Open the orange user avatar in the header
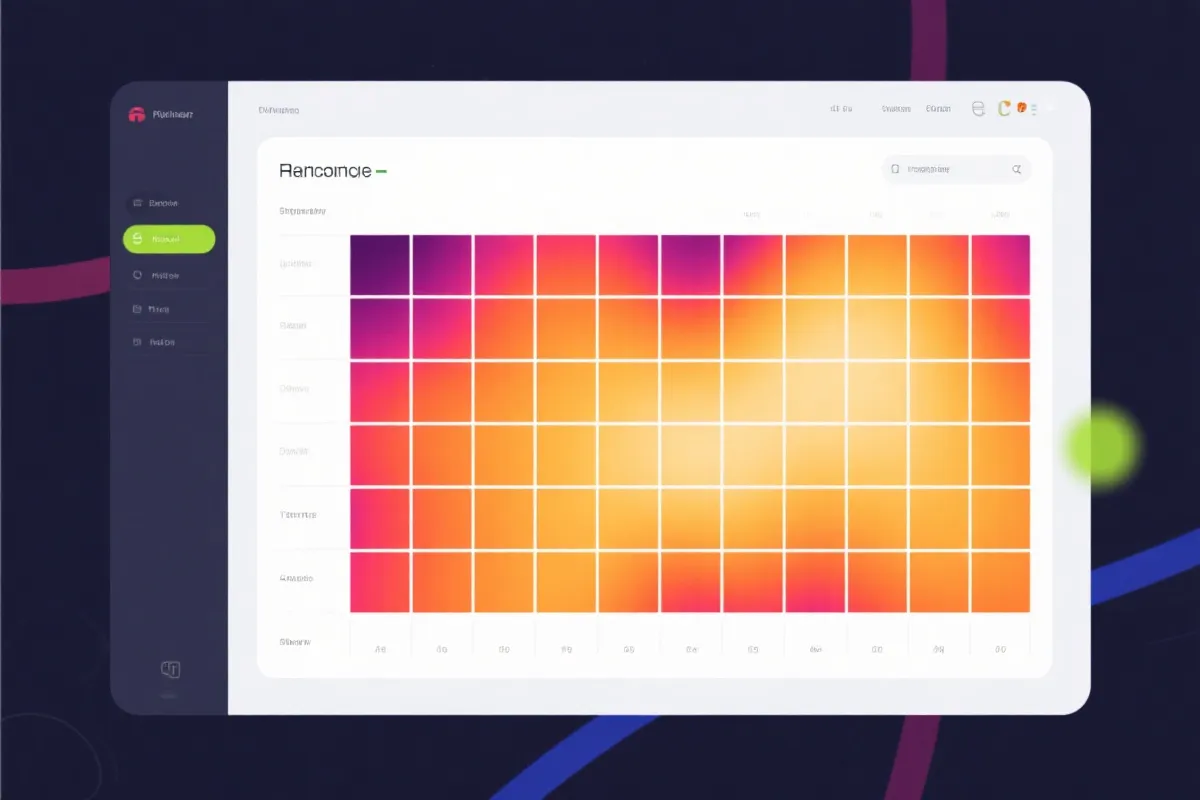The width and height of the screenshot is (1200, 800). 1022,108
